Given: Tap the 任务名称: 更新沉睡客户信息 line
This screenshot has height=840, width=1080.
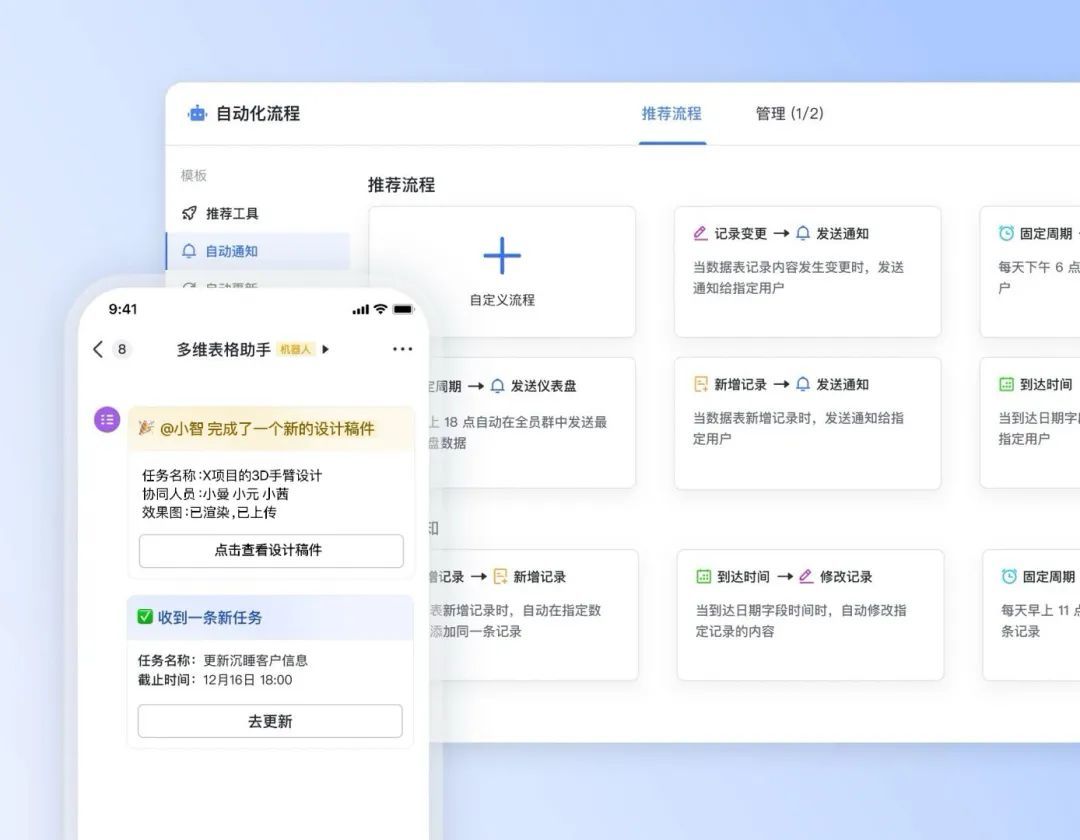Looking at the screenshot, I should pyautogui.click(x=222, y=660).
